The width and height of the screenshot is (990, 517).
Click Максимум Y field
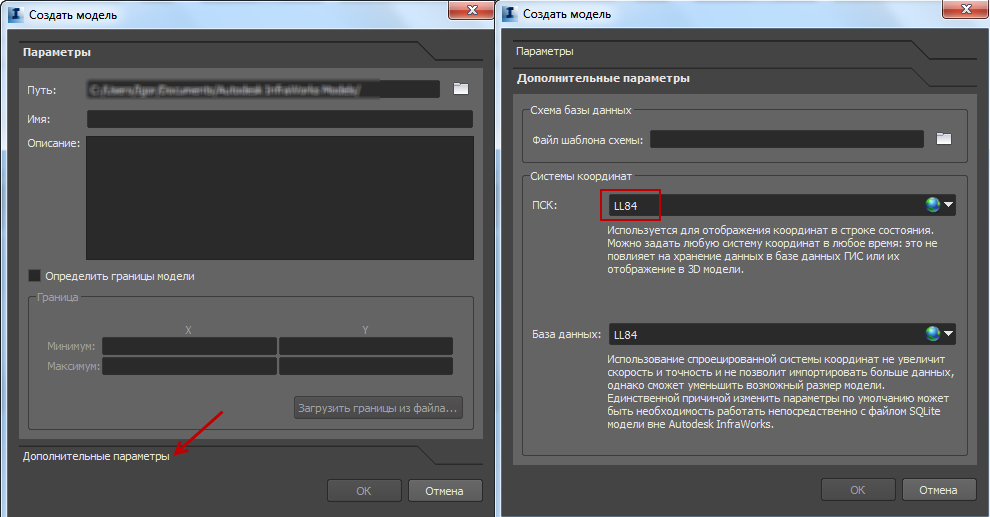[366, 366]
